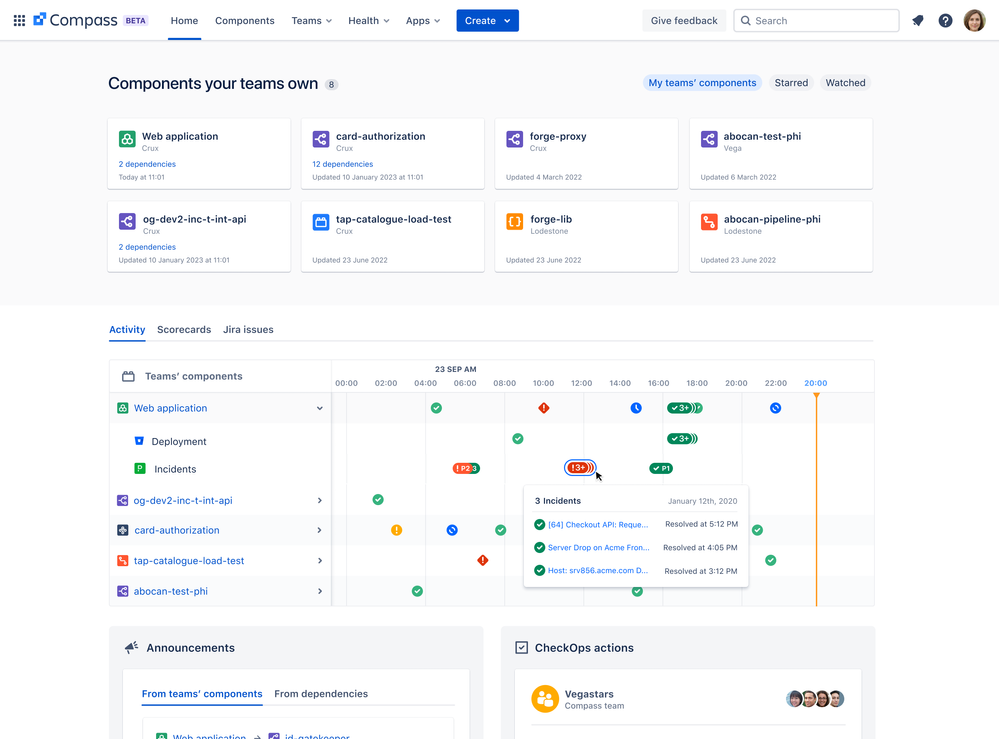Open the Atlassian app switcher grid icon
Viewport: 999px width, 739px height.
click(x=19, y=20)
